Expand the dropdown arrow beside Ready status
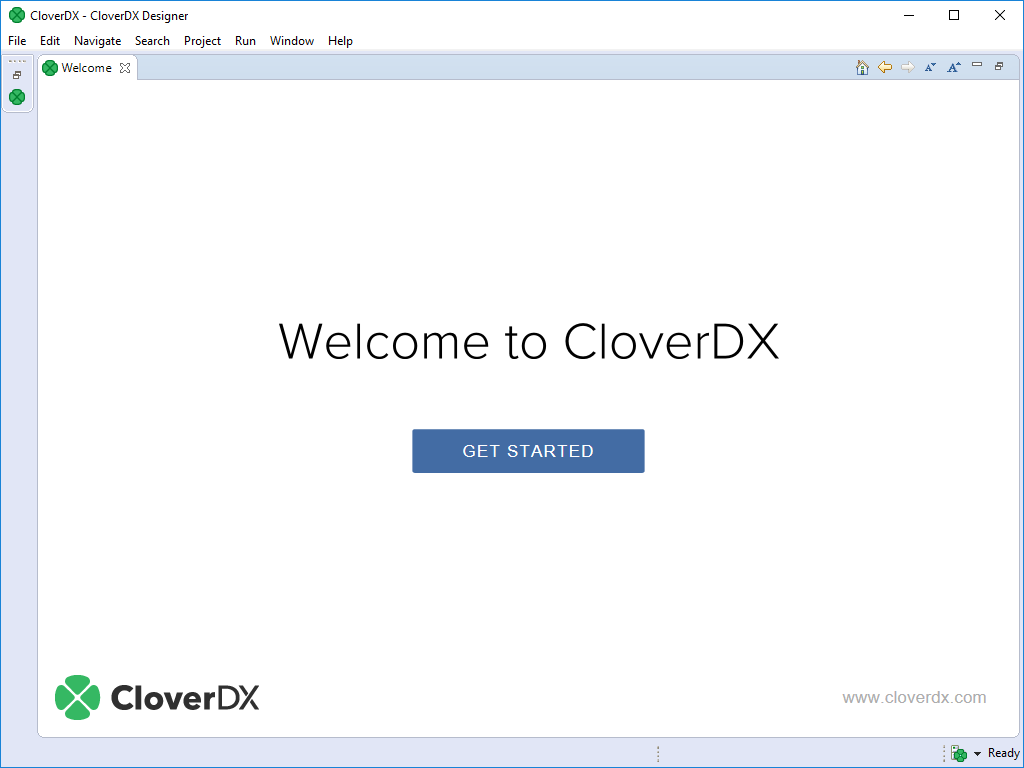 pos(977,754)
